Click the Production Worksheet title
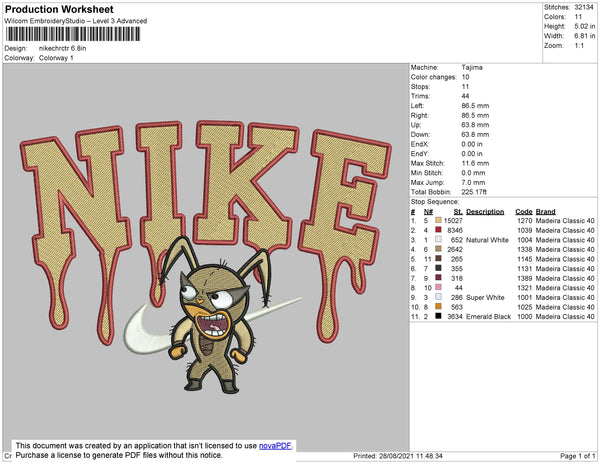600x464 pixels. tap(59, 9)
